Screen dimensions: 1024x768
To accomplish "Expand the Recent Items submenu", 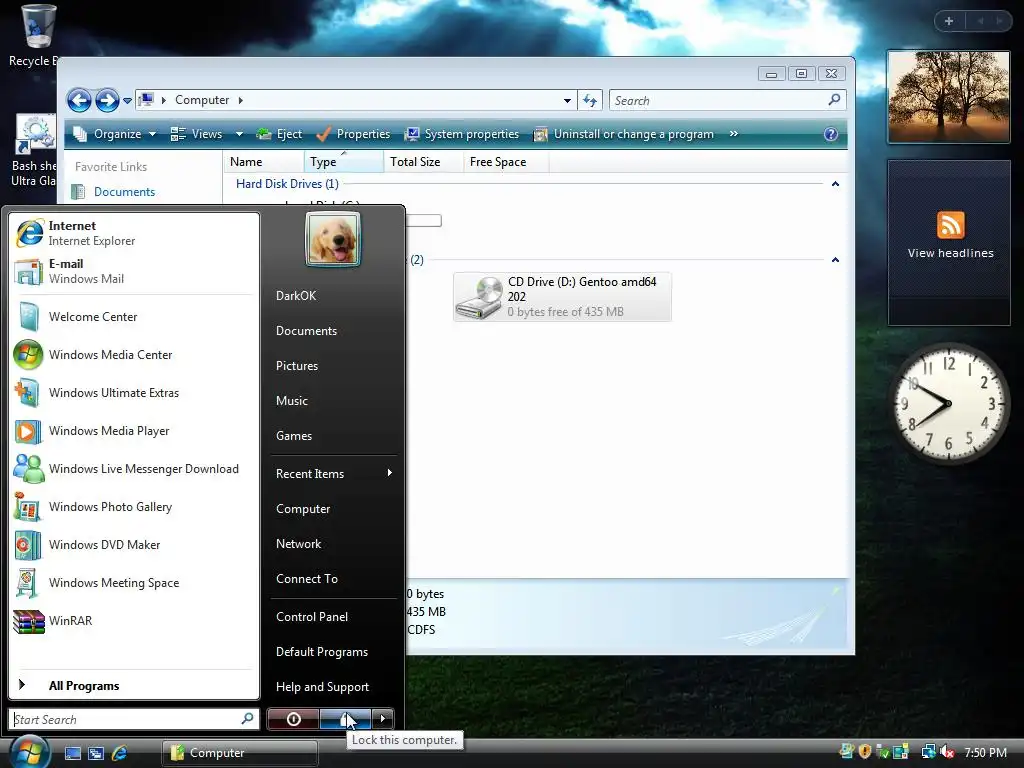I will pyautogui.click(x=333, y=473).
